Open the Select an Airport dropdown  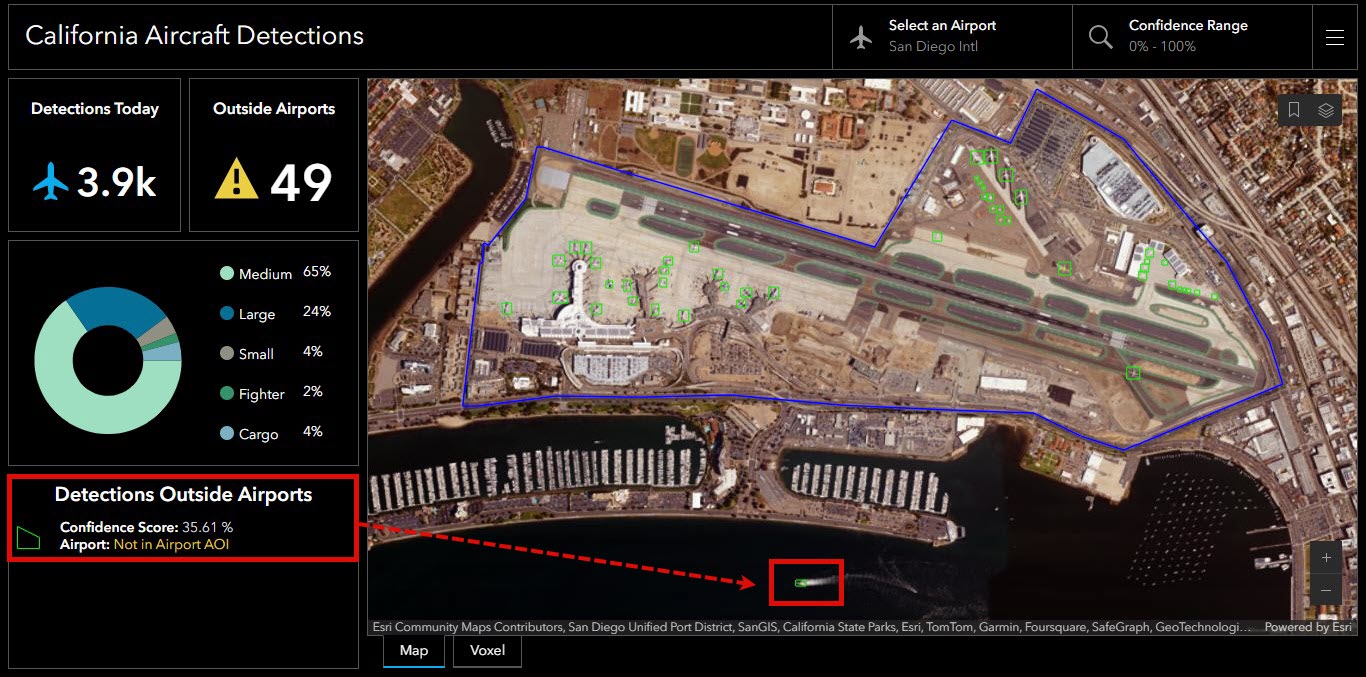(x=952, y=37)
